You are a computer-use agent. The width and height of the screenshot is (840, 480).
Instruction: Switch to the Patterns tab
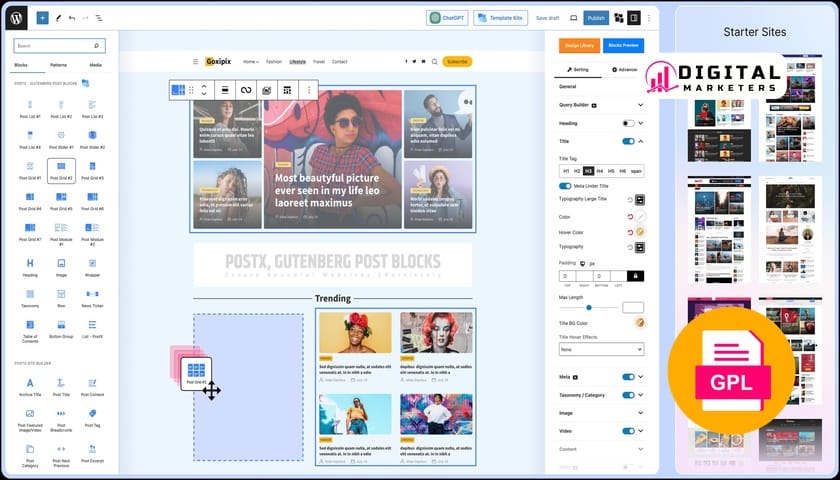(59, 65)
